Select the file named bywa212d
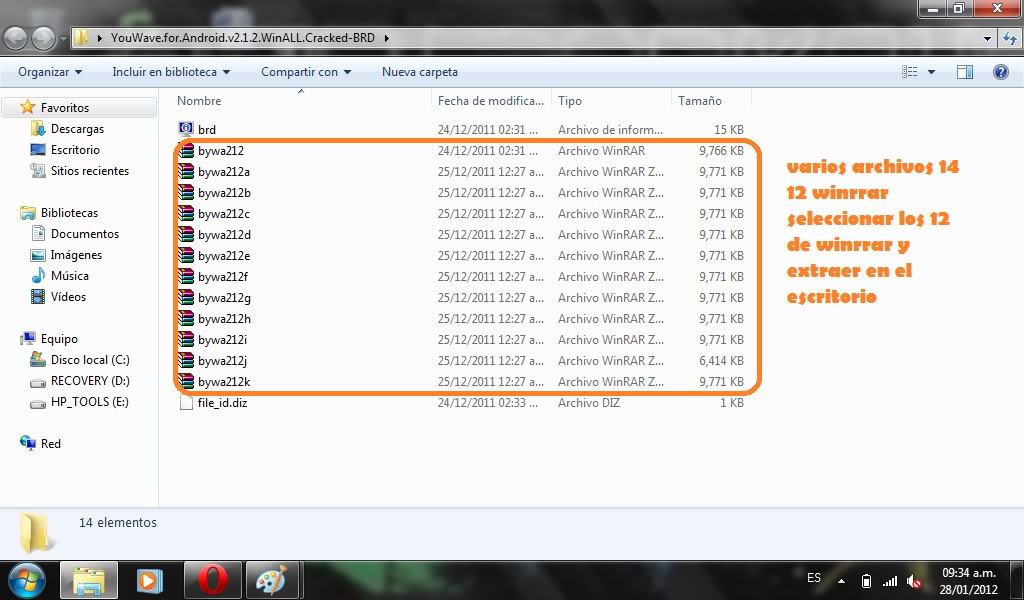 click(224, 234)
